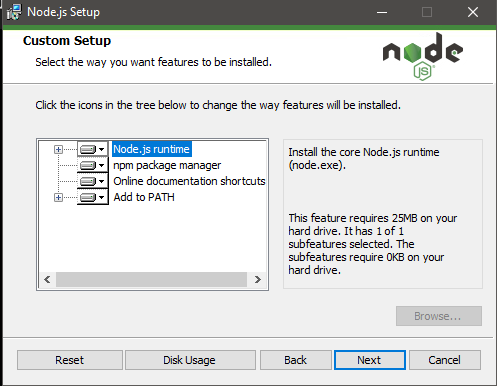This screenshot has width=497, height=386.
Task: Click the feature tree's right scroll arrow
Action: pyautogui.click(x=257, y=279)
